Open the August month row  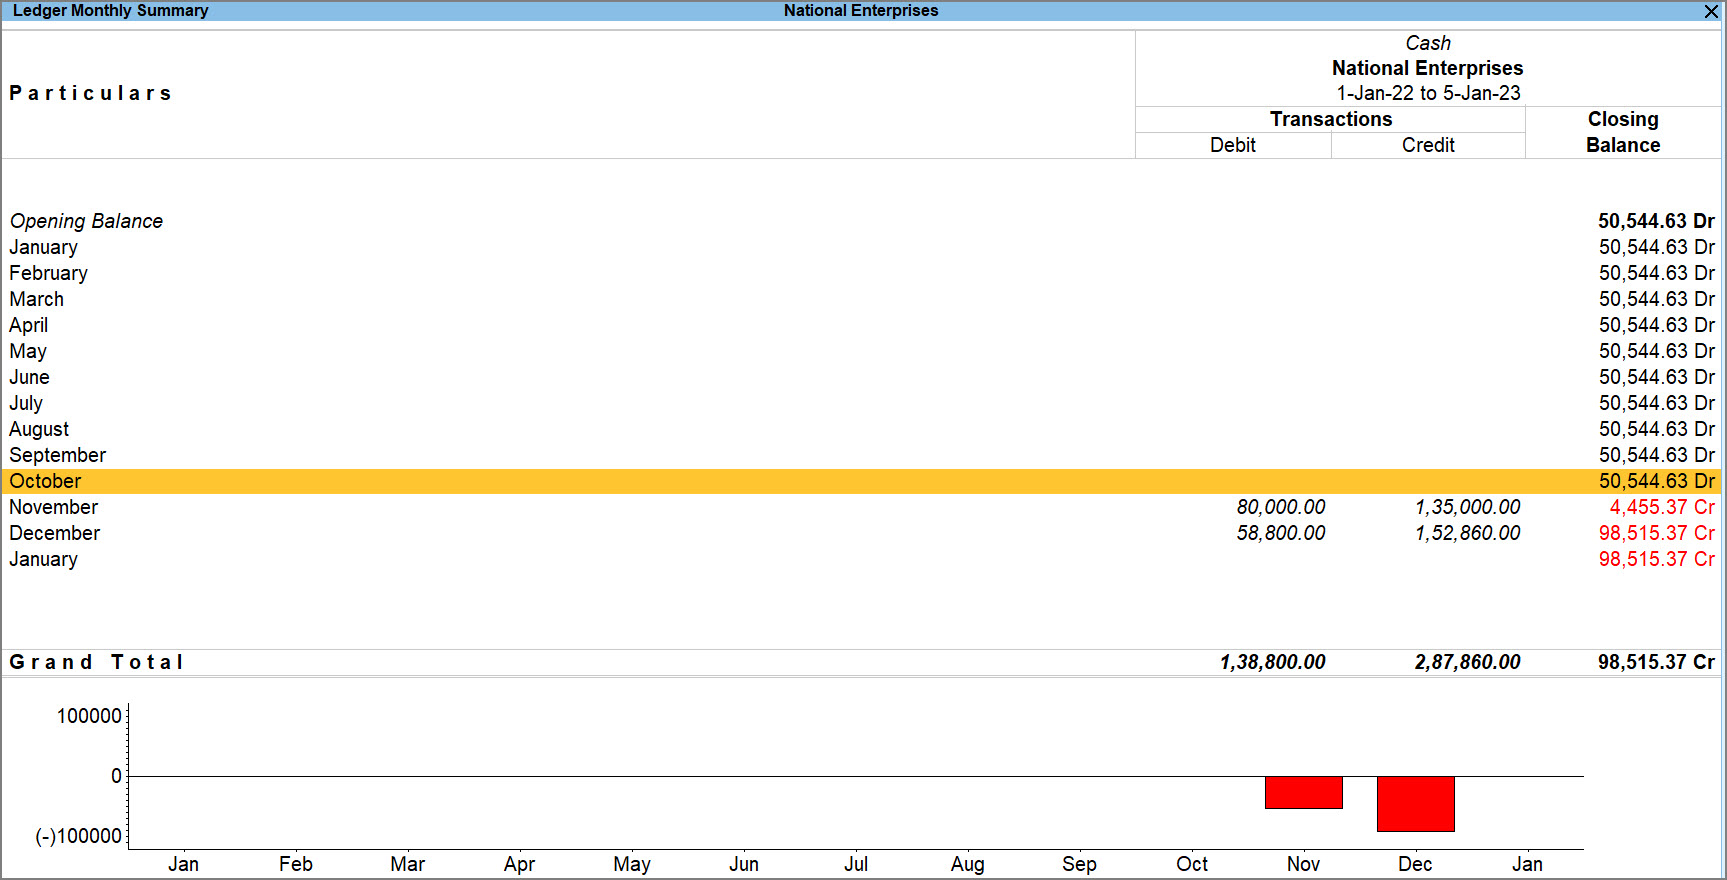click(x=862, y=429)
